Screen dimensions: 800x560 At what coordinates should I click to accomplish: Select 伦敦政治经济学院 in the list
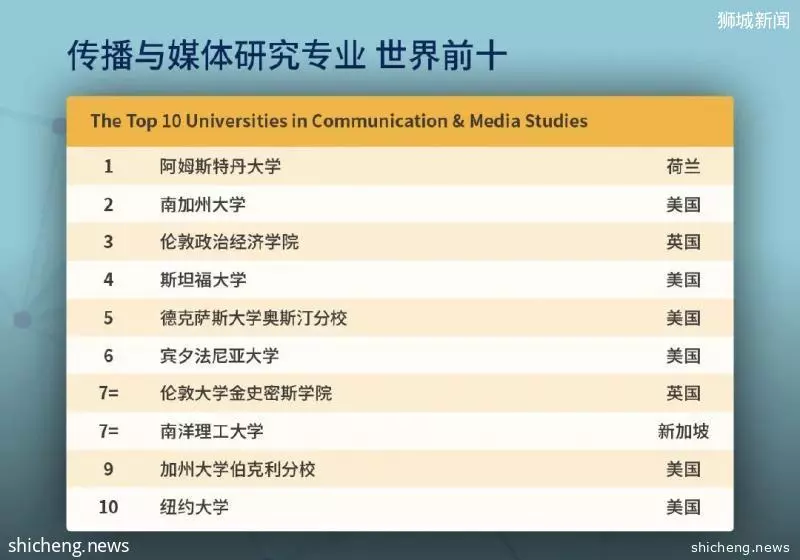[229, 242]
